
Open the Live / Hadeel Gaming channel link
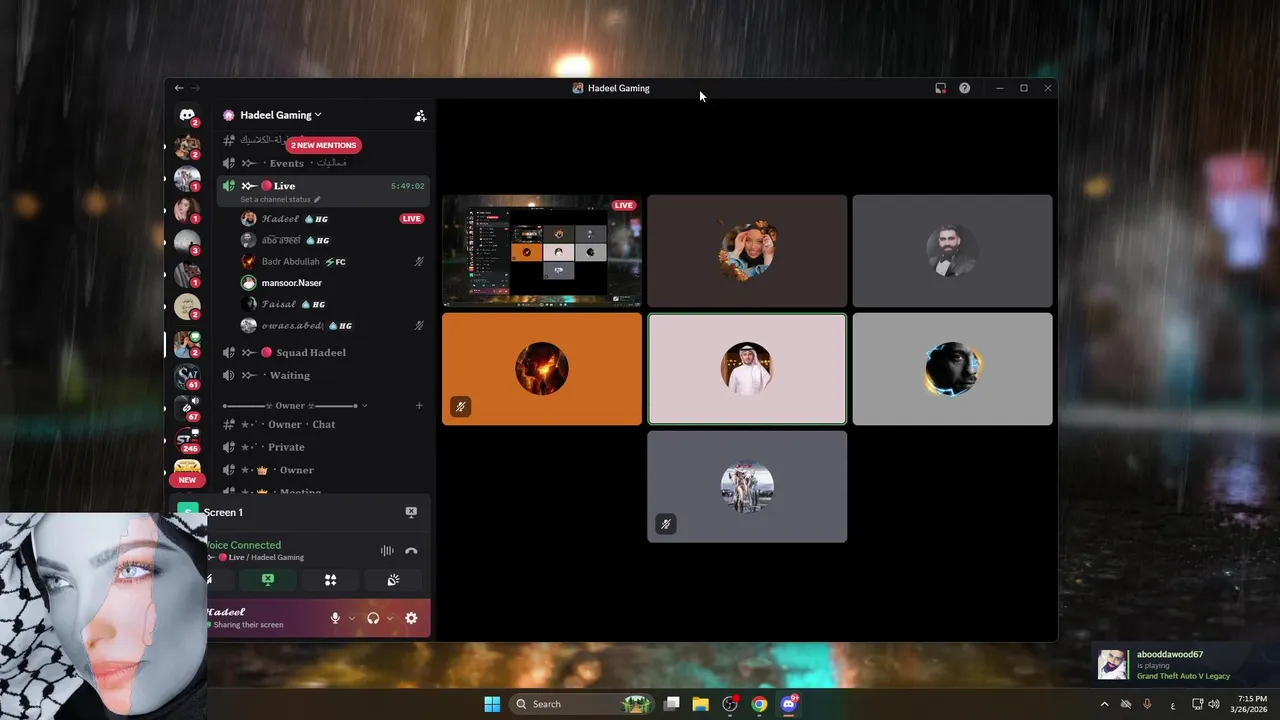click(x=254, y=558)
